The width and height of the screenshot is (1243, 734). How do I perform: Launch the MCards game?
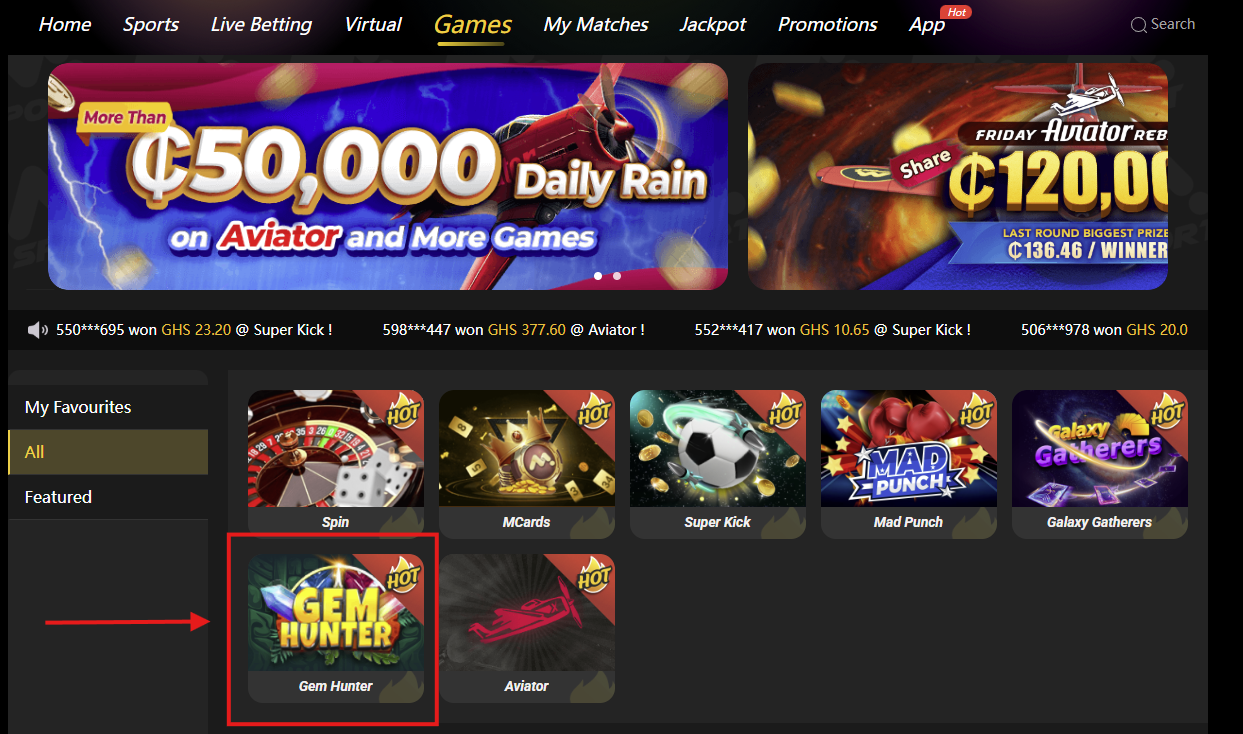[x=527, y=464]
